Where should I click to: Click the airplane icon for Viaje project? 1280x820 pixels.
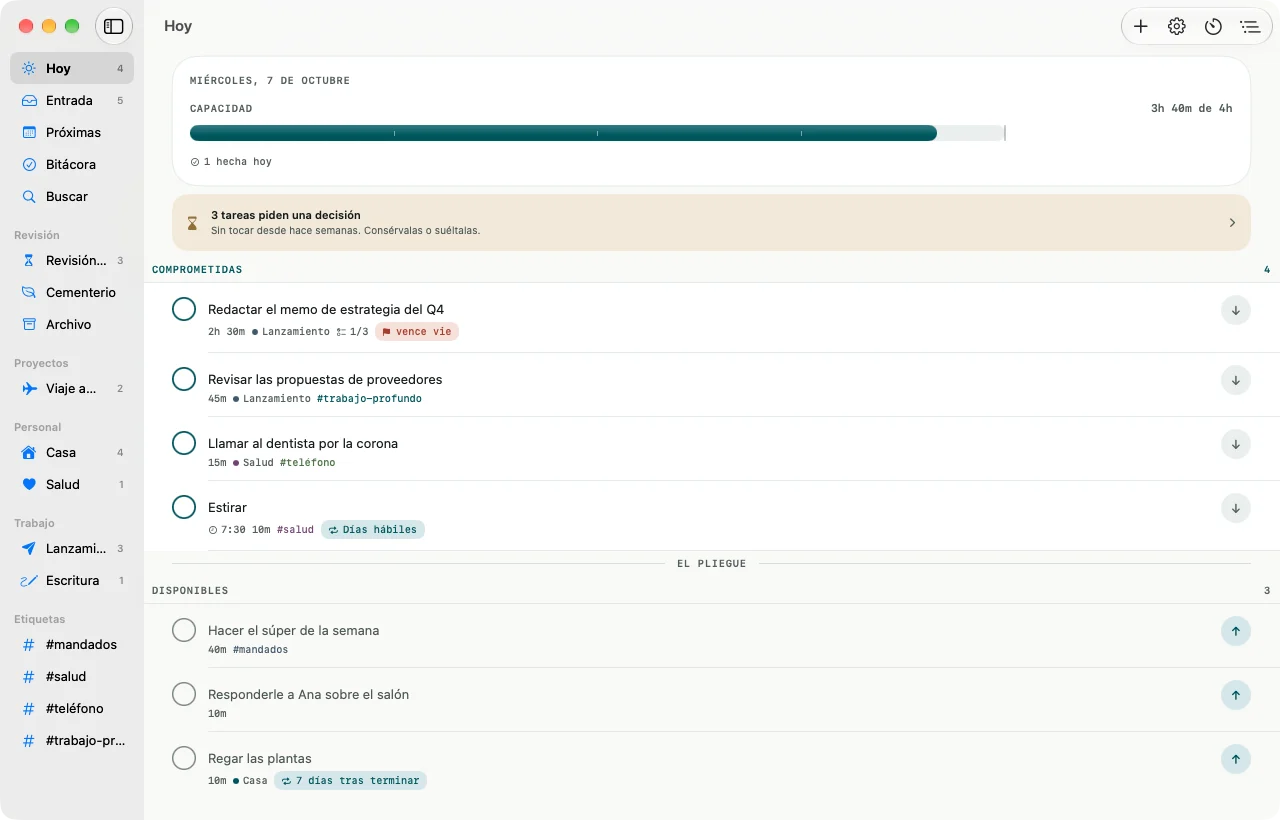pos(29,388)
